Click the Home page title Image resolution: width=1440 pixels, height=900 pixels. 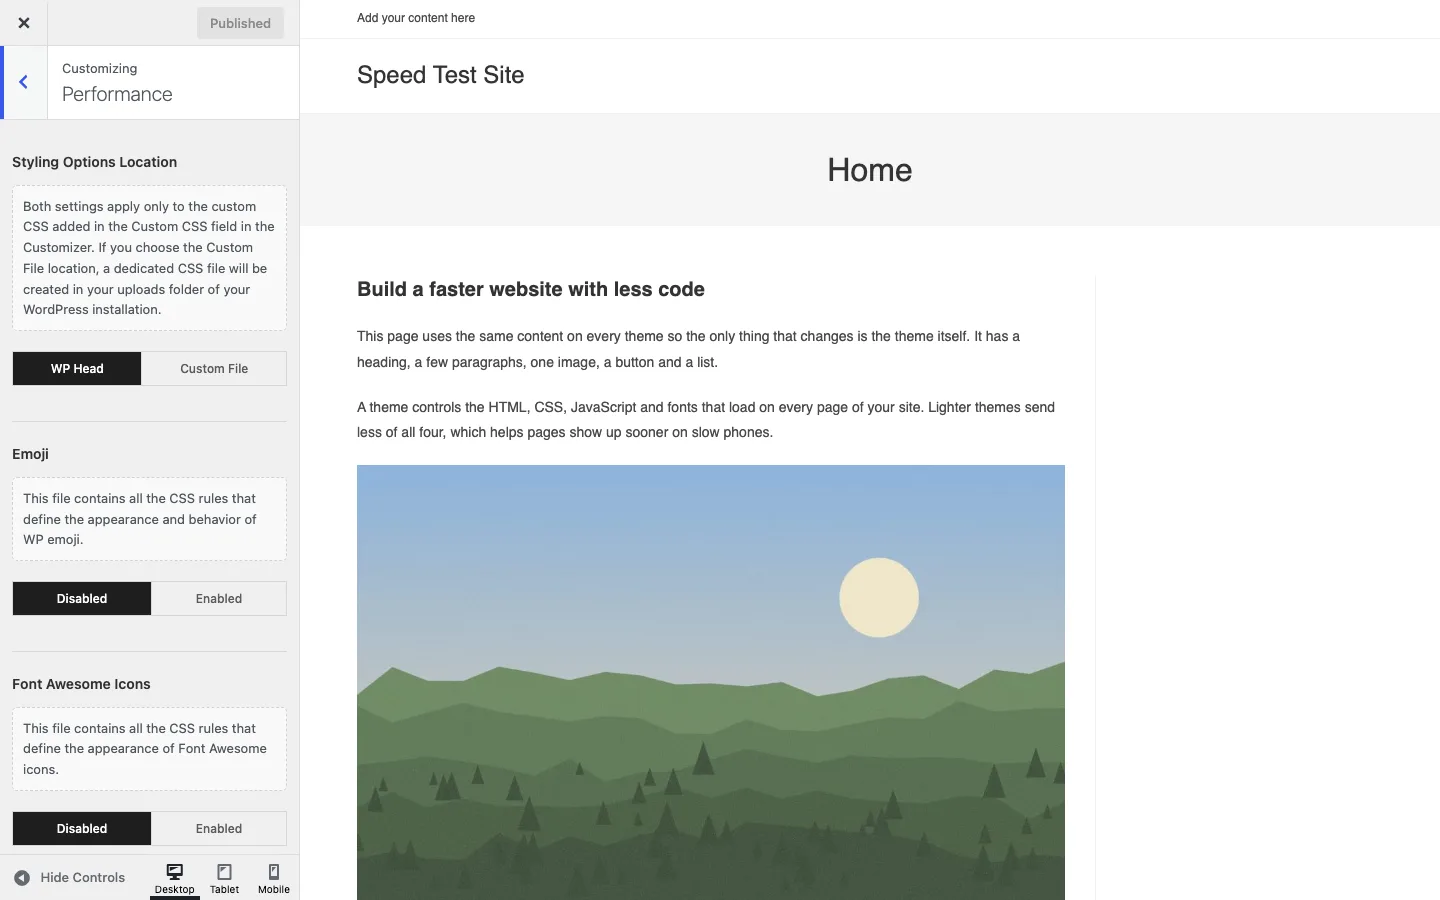click(870, 170)
